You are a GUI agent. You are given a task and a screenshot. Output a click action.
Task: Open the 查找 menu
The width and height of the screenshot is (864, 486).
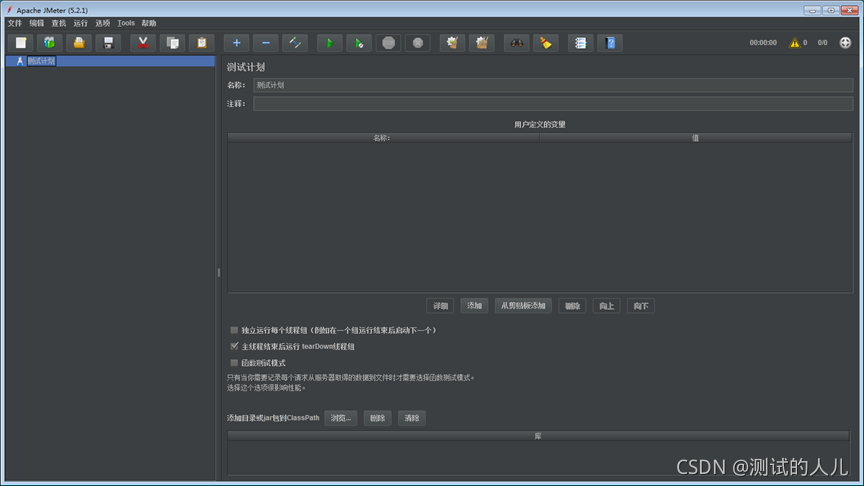click(59, 23)
